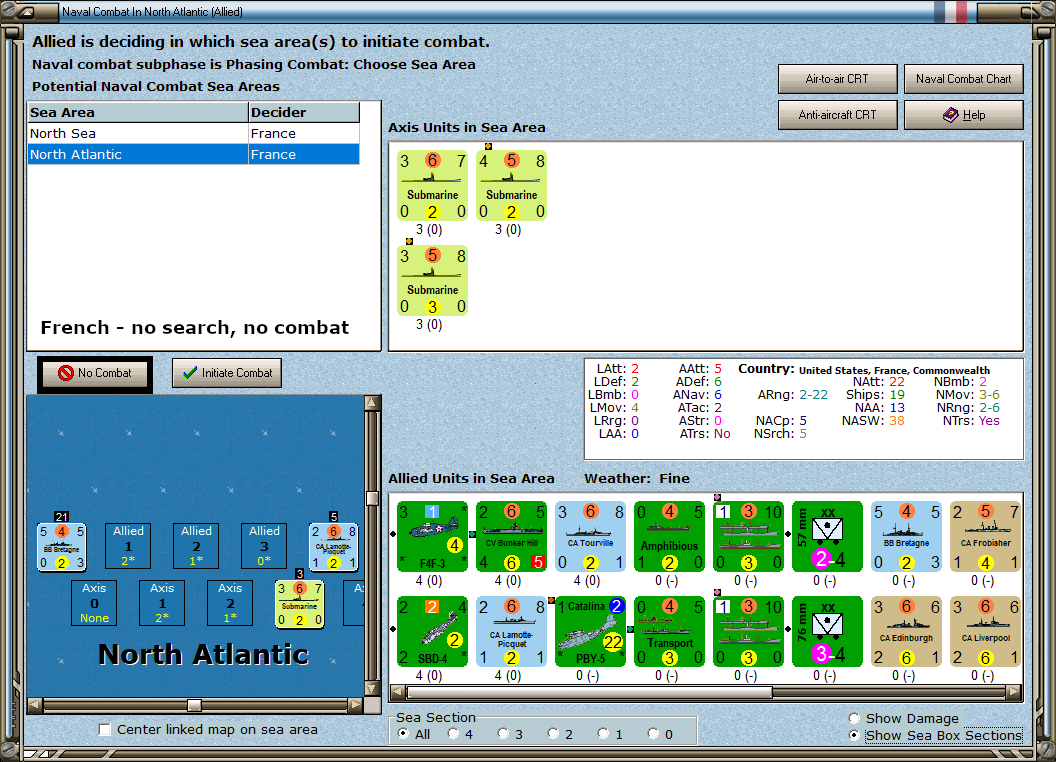Select the SBD-4 dive bomber counter
The height and width of the screenshot is (762, 1056).
[x=432, y=631]
